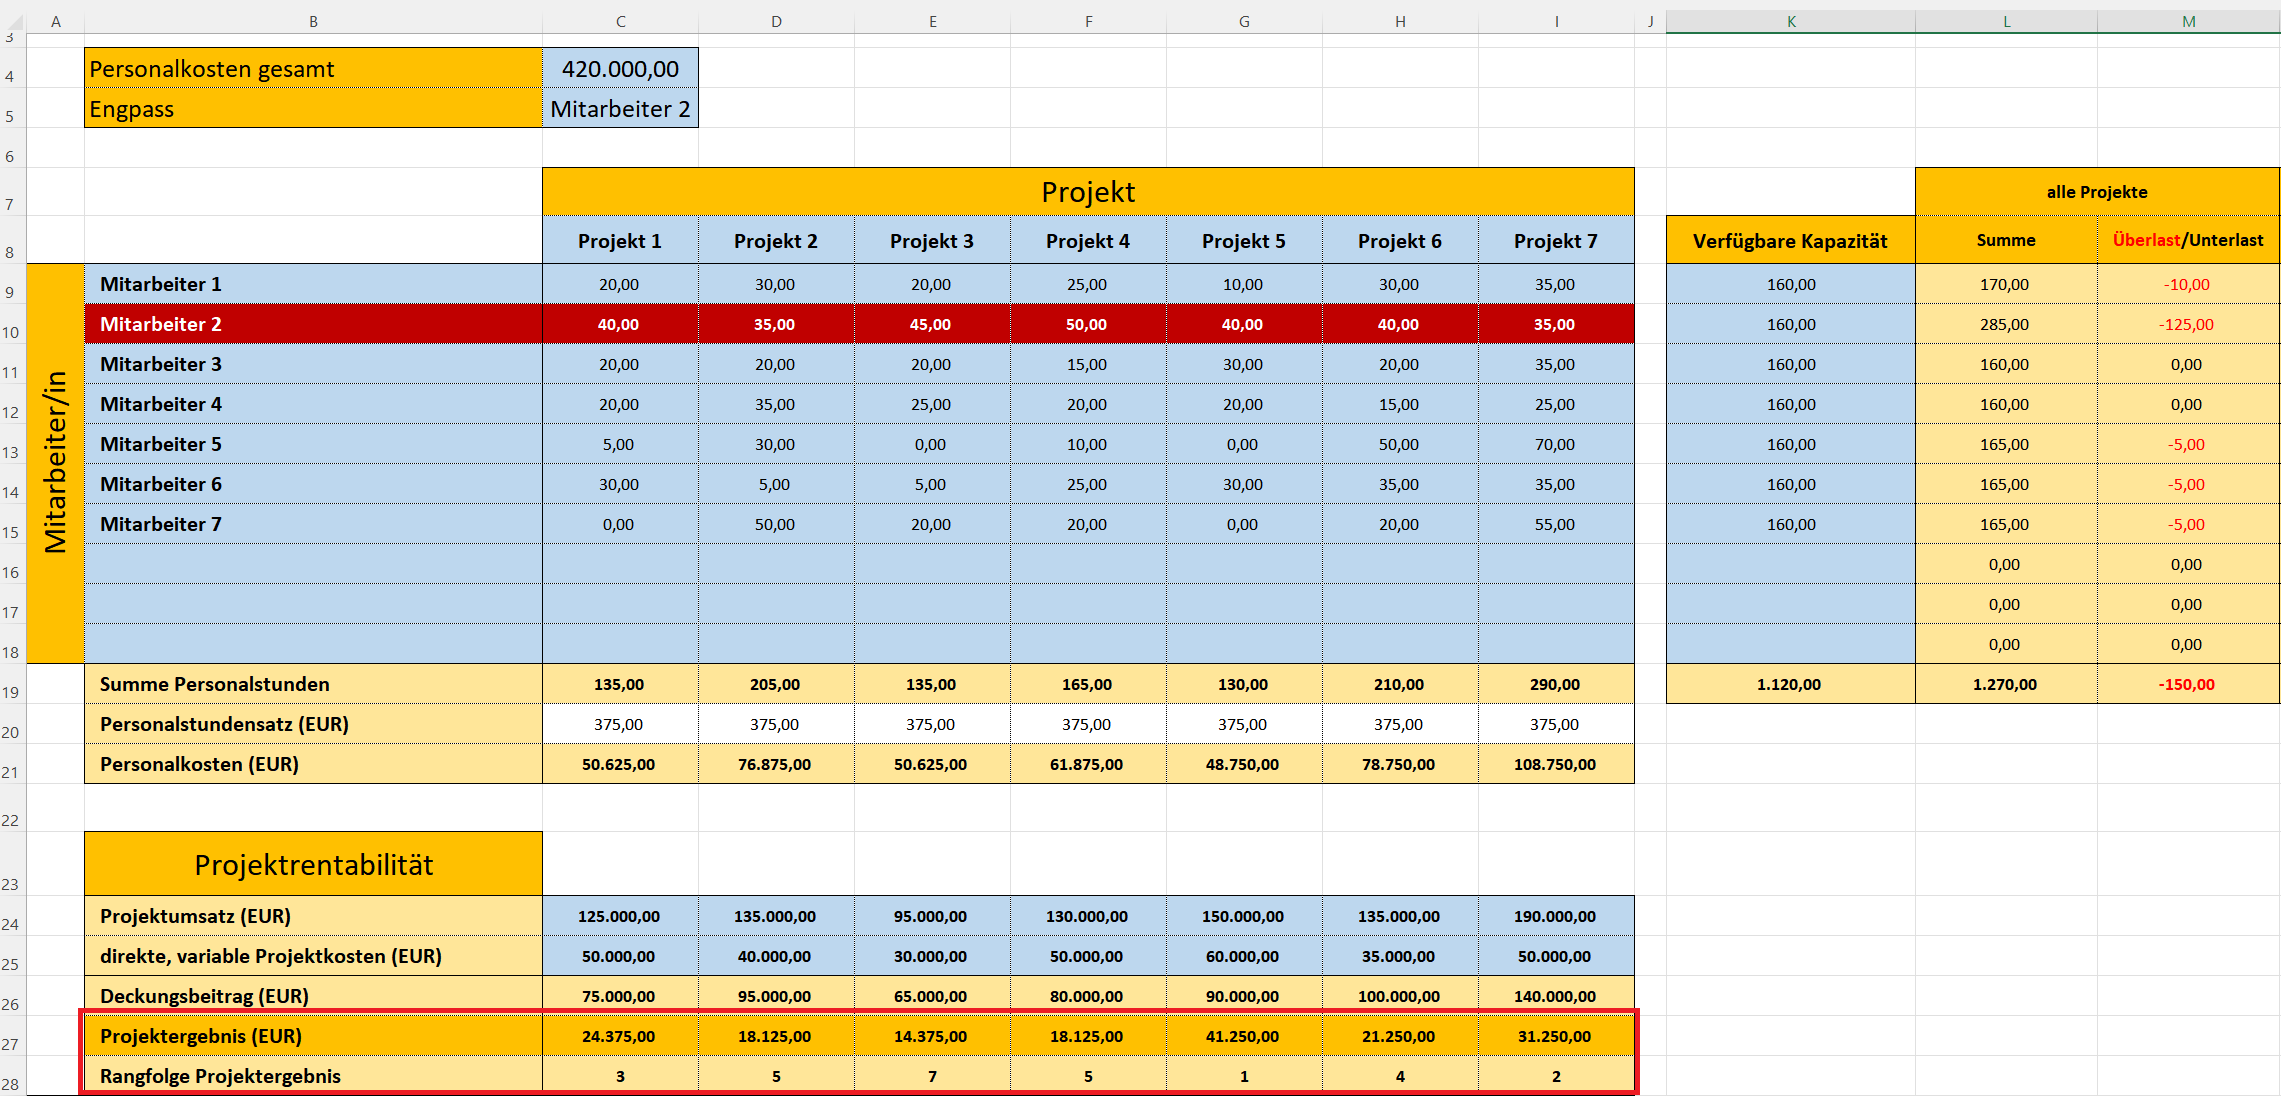This screenshot has width=2281, height=1096.
Task: Click the Personalkosten gesamt value 420.000,00
Action: [620, 69]
